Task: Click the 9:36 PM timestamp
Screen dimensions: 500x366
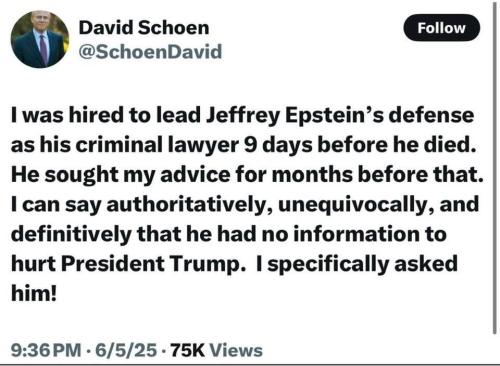Action: (x=46, y=350)
